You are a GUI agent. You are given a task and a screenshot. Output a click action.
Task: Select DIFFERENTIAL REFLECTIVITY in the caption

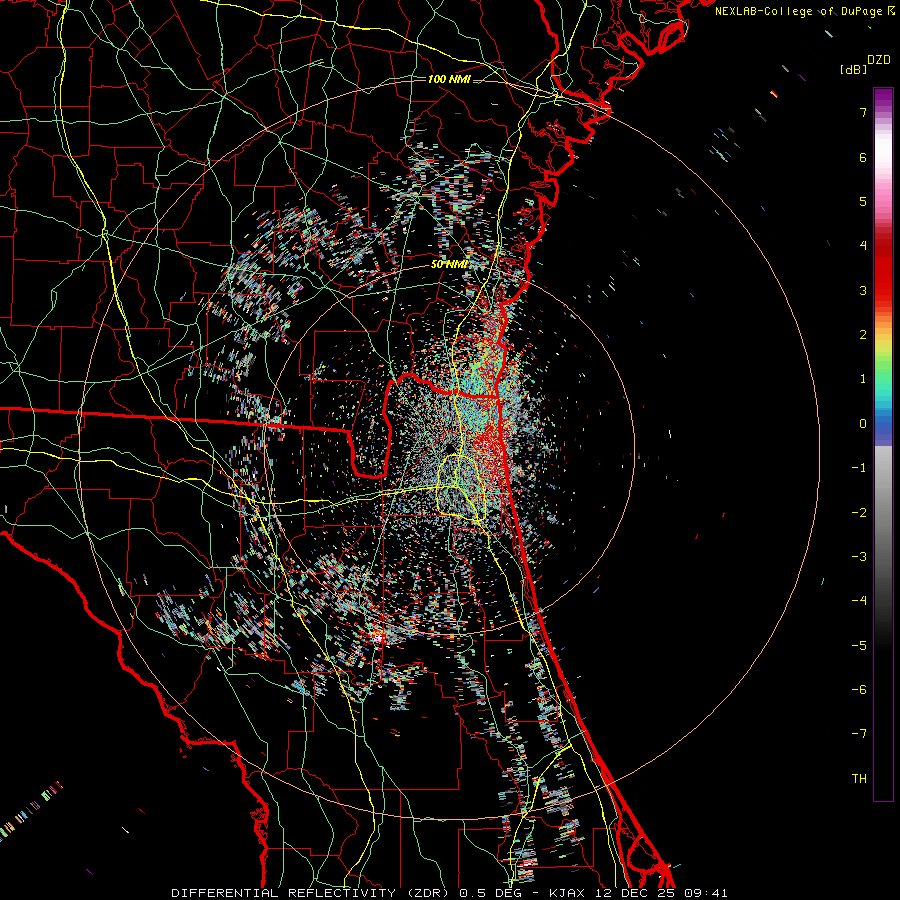[283, 893]
